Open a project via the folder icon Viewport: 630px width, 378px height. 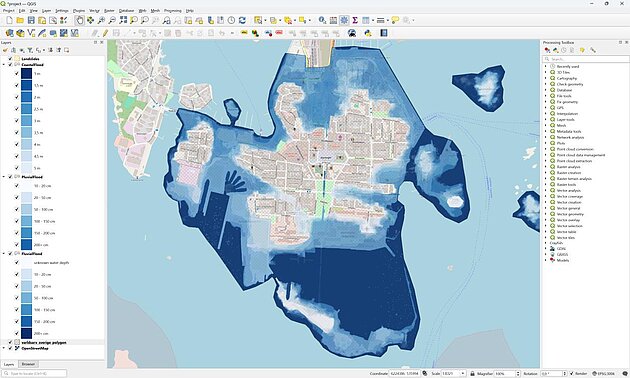(x=20, y=20)
